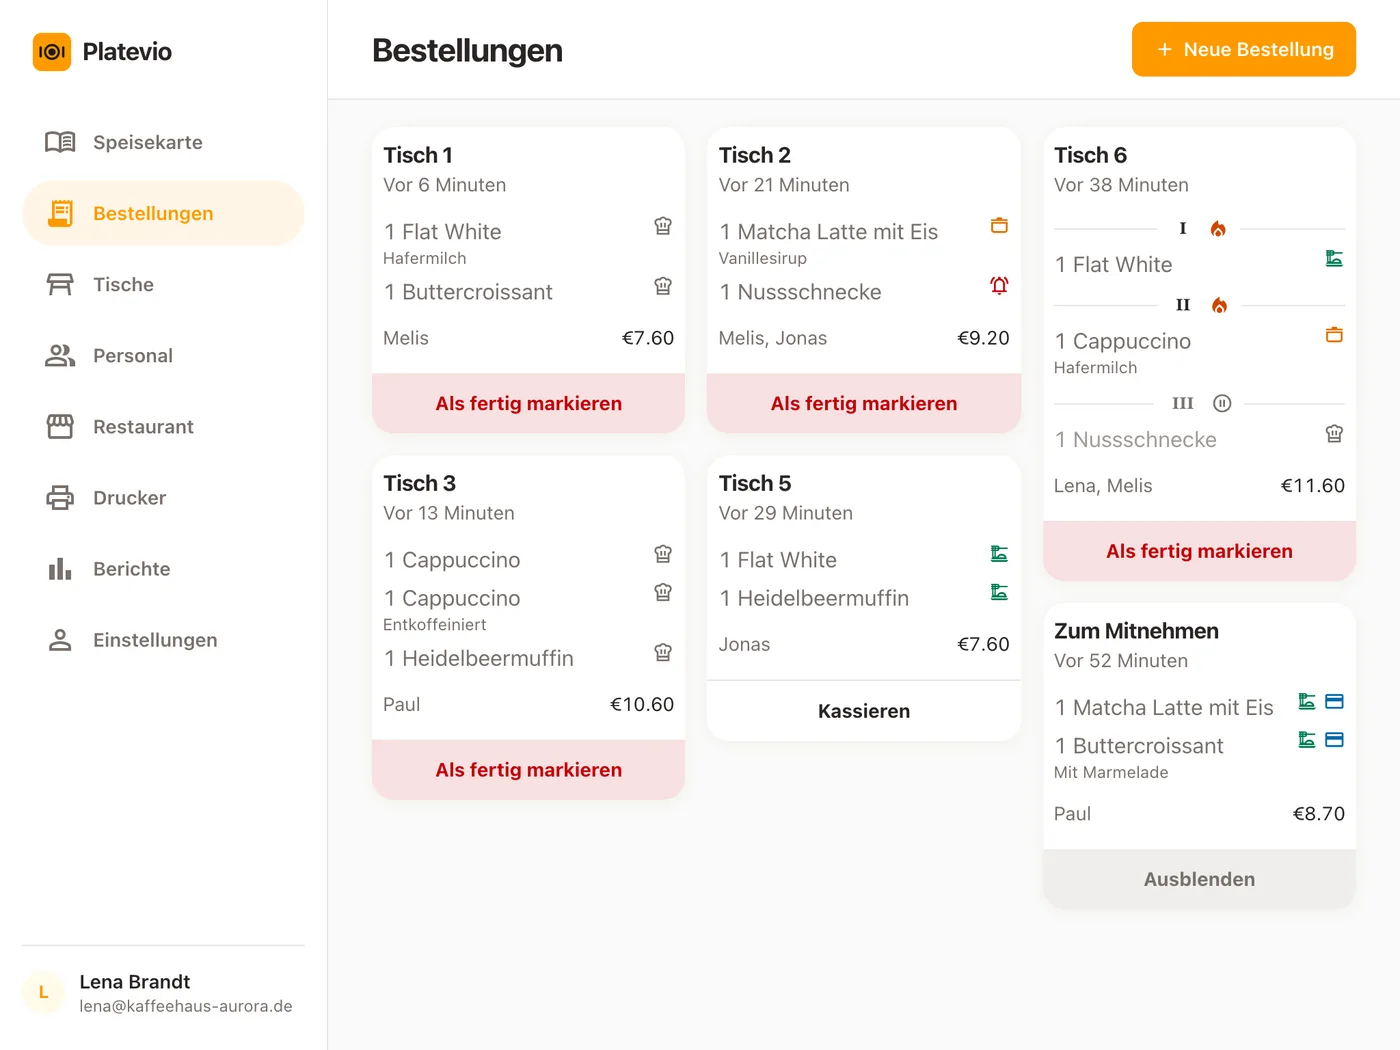
Task: Click card payment icon beside takeaway Matcha Latte
Action: click(1334, 701)
